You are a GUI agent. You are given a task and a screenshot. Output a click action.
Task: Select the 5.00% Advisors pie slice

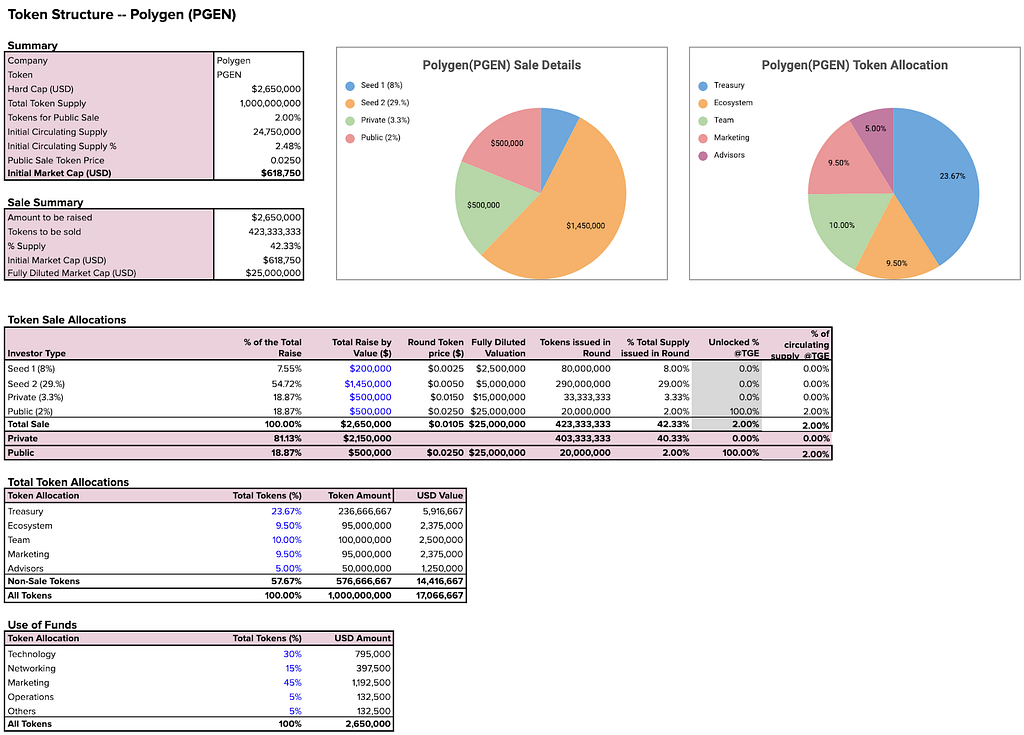(x=877, y=134)
